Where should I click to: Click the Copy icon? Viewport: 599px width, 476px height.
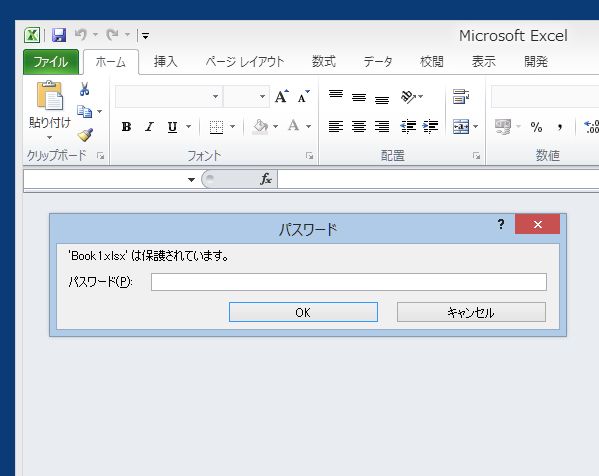(84, 112)
